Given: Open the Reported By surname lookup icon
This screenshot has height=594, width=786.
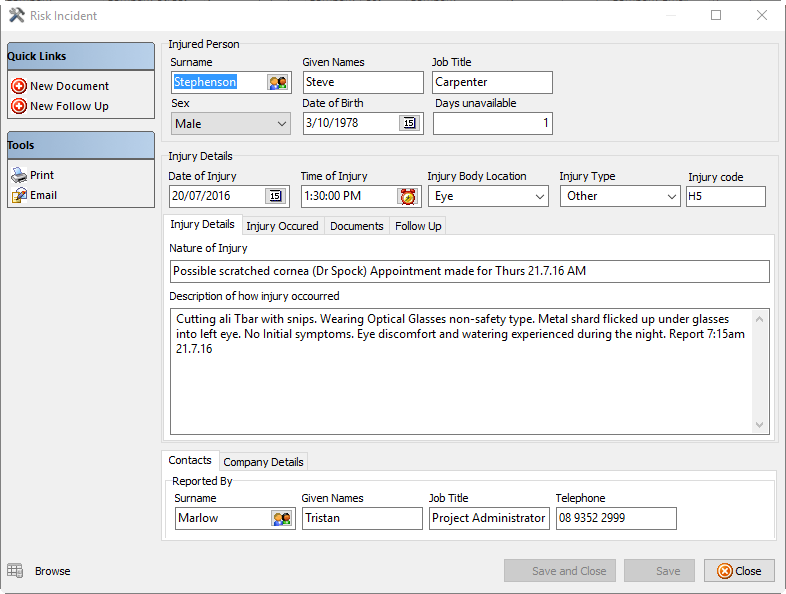Looking at the screenshot, I should pyautogui.click(x=281, y=518).
